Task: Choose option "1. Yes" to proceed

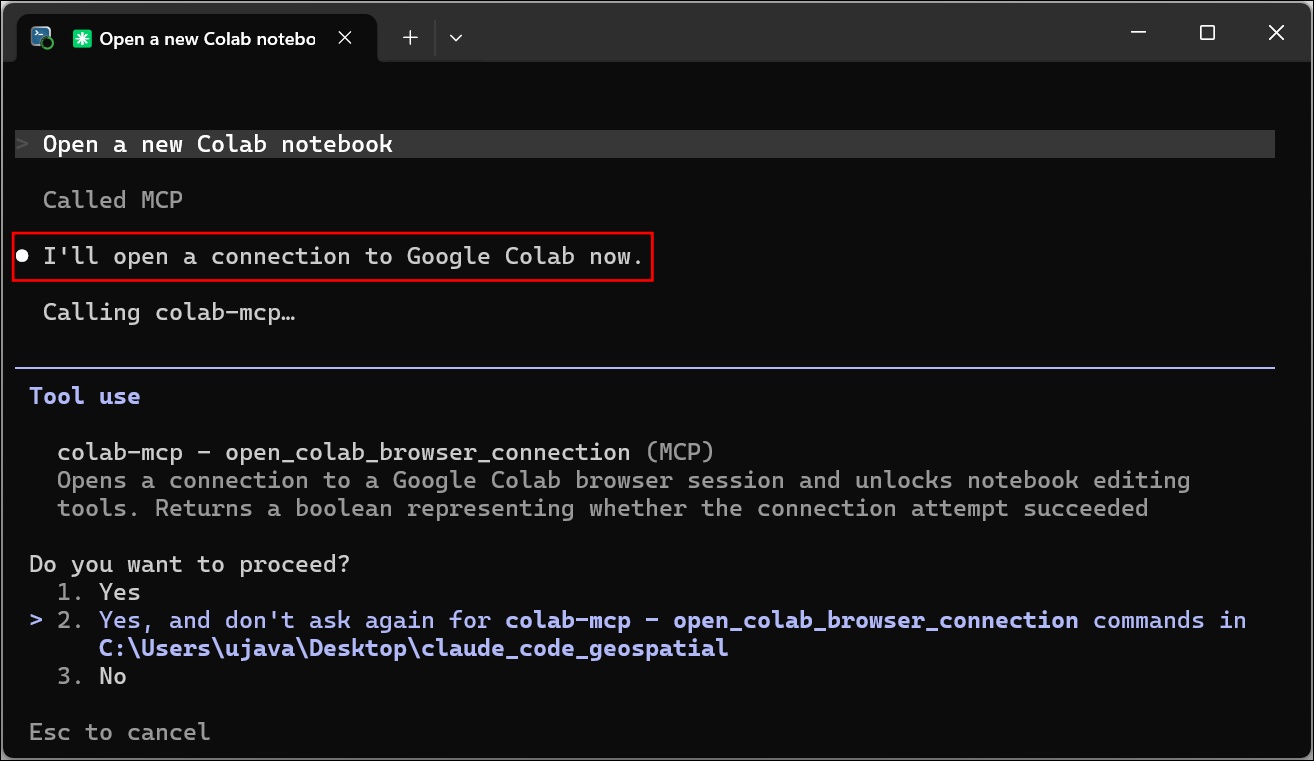Action: pyautogui.click(x=99, y=592)
